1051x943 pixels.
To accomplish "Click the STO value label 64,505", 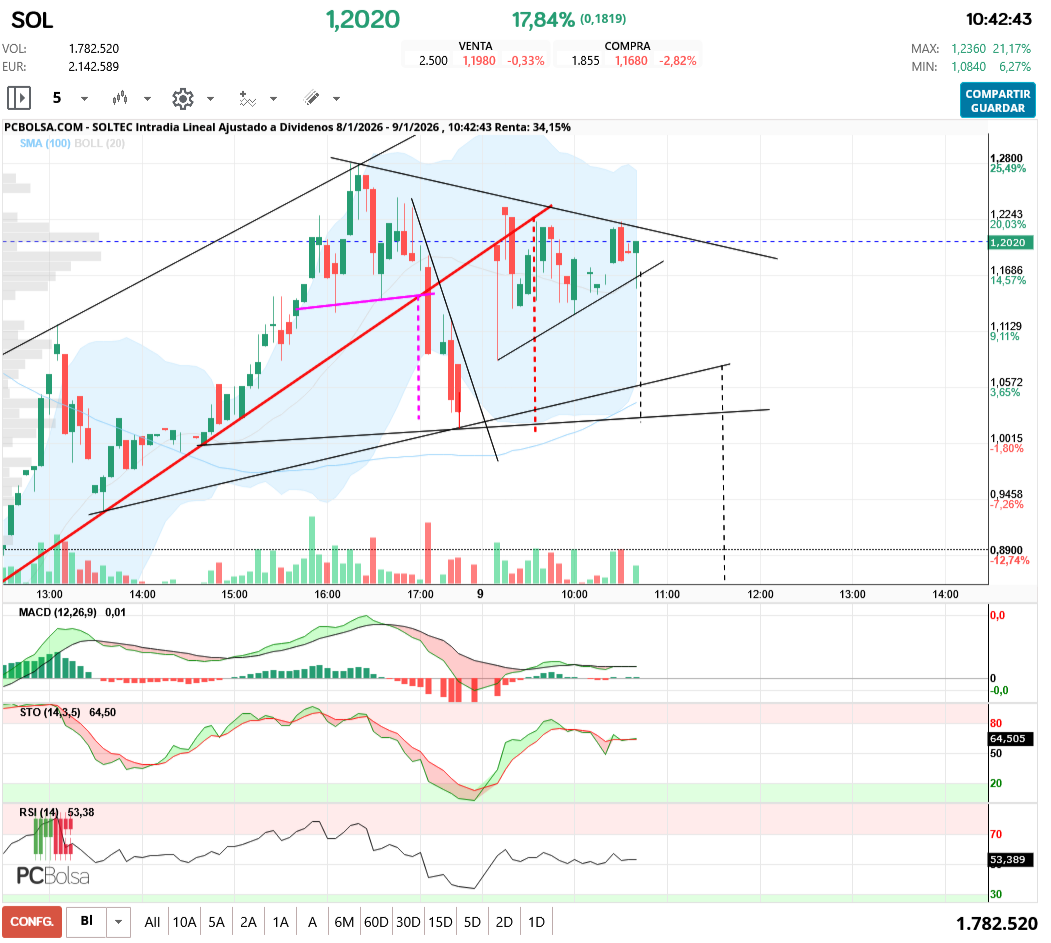I will click(x=1009, y=739).
